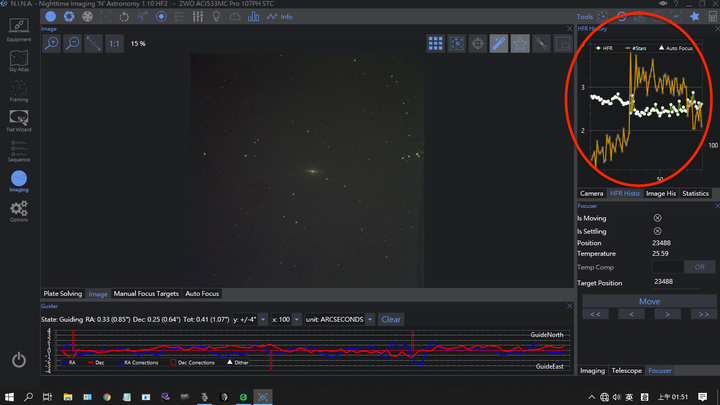Click the << large step inward button
Viewport: 720px width, 405px height.
595,315
